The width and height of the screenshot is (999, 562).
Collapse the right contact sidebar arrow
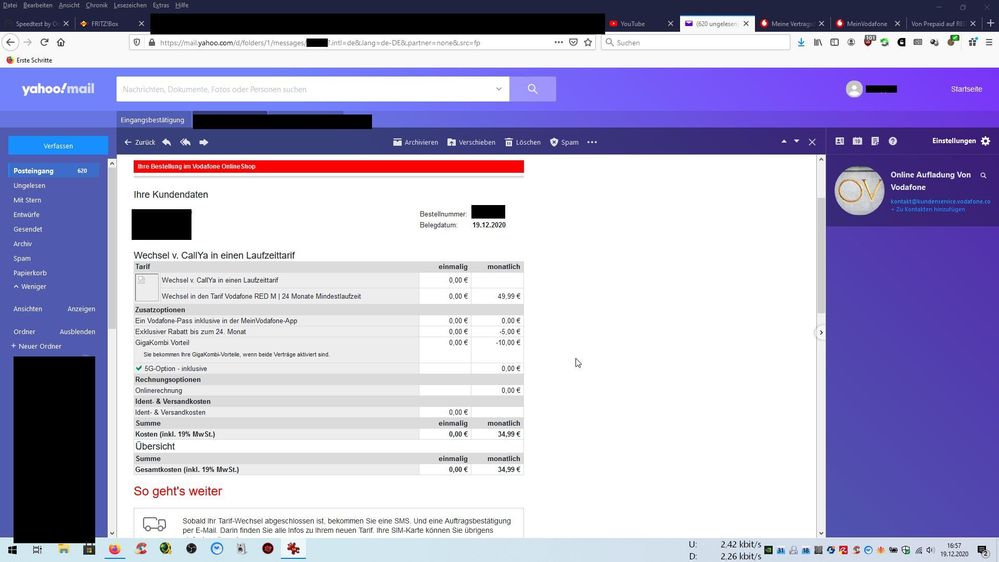click(821, 333)
